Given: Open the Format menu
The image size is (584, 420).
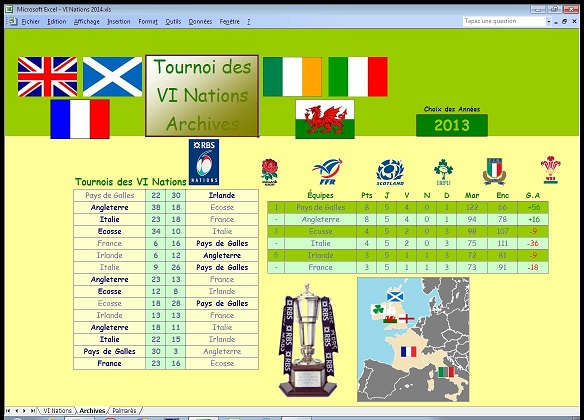Looking at the screenshot, I should (148, 22).
